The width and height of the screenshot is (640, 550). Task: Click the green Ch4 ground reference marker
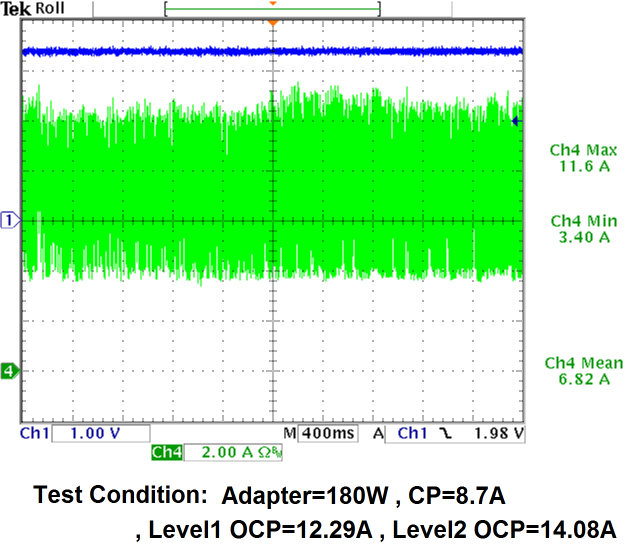[x=10, y=371]
